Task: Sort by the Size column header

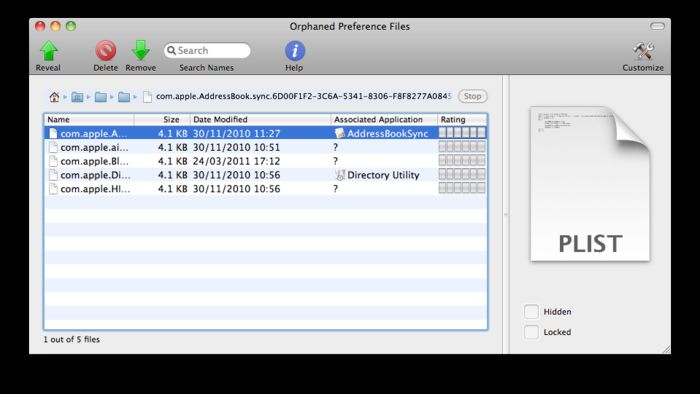Action: [162, 120]
